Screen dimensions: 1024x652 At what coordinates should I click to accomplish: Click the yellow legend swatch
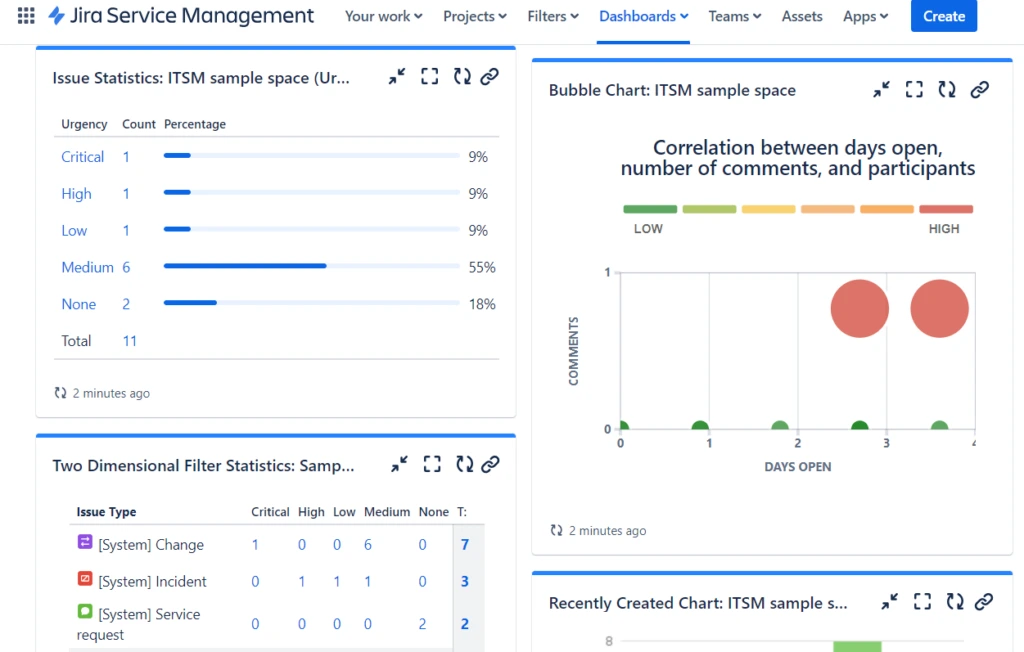click(x=768, y=209)
